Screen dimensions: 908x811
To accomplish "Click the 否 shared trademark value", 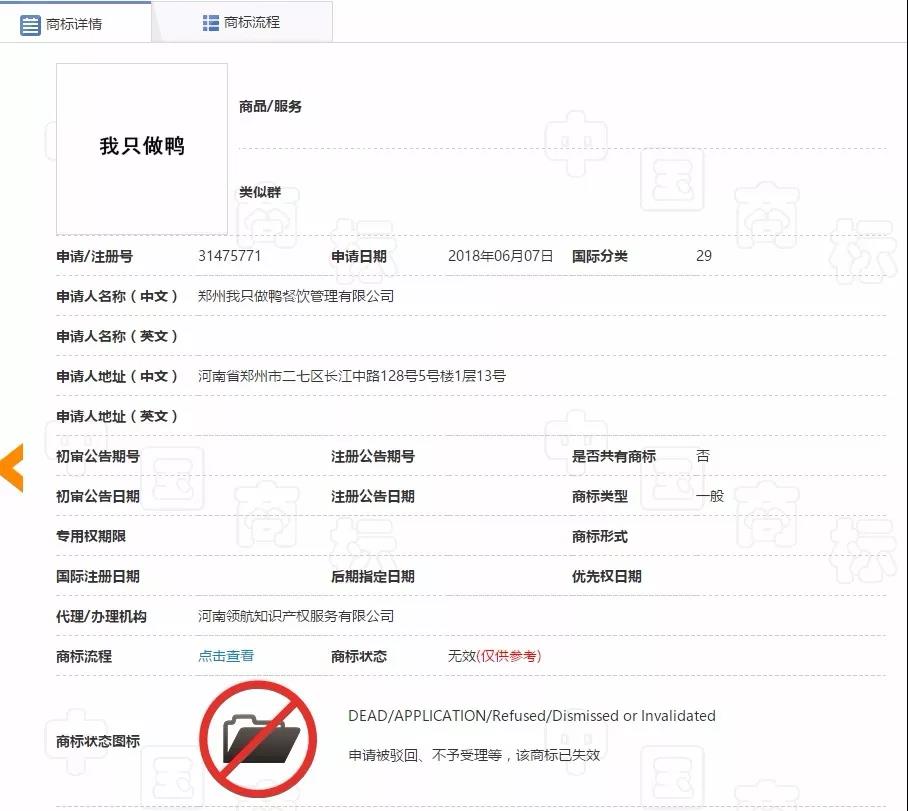I will (703, 456).
